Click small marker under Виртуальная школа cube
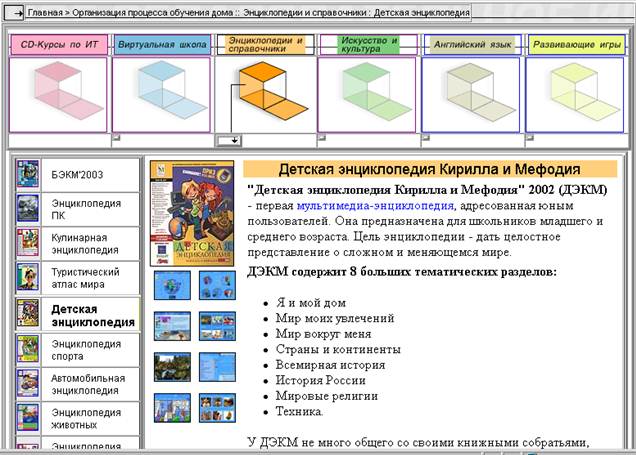636x455 pixels. tap(116, 137)
